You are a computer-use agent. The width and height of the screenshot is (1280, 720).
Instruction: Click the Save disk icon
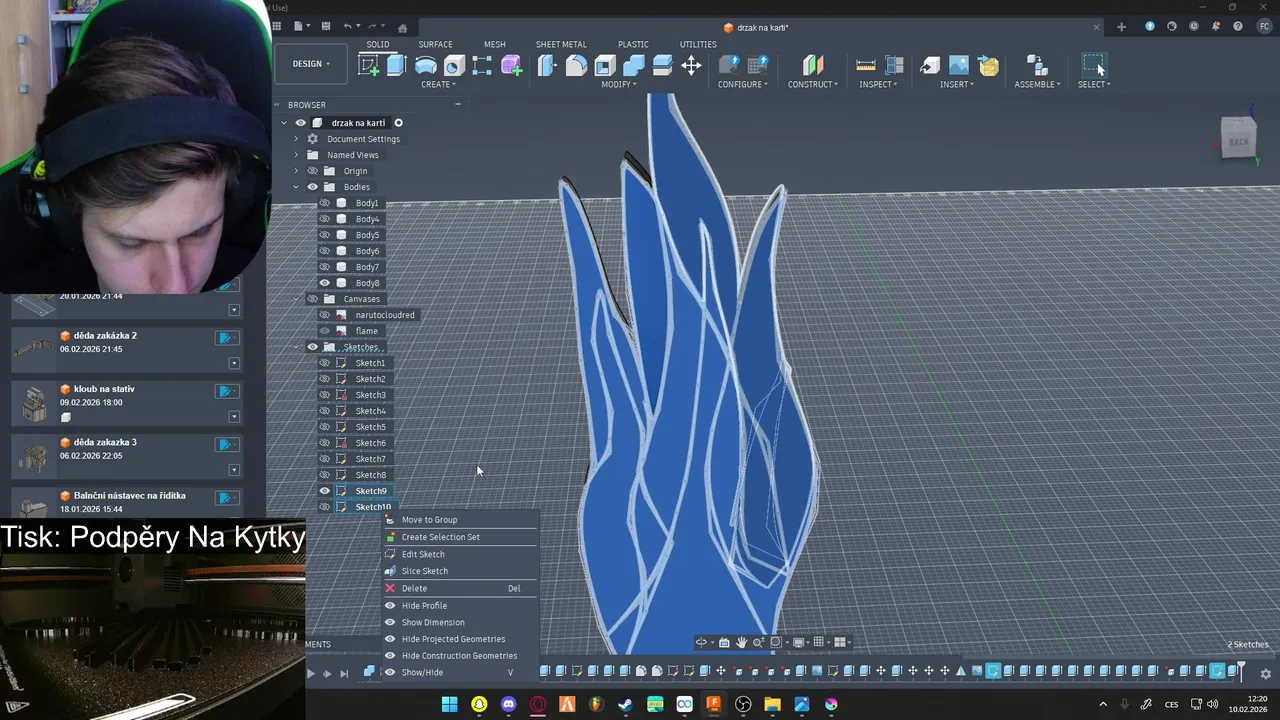point(324,26)
